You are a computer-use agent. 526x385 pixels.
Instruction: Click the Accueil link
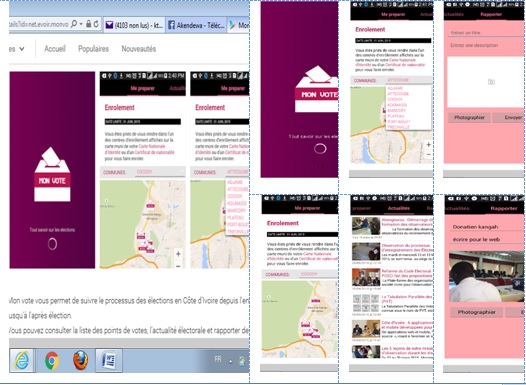[x=55, y=49]
